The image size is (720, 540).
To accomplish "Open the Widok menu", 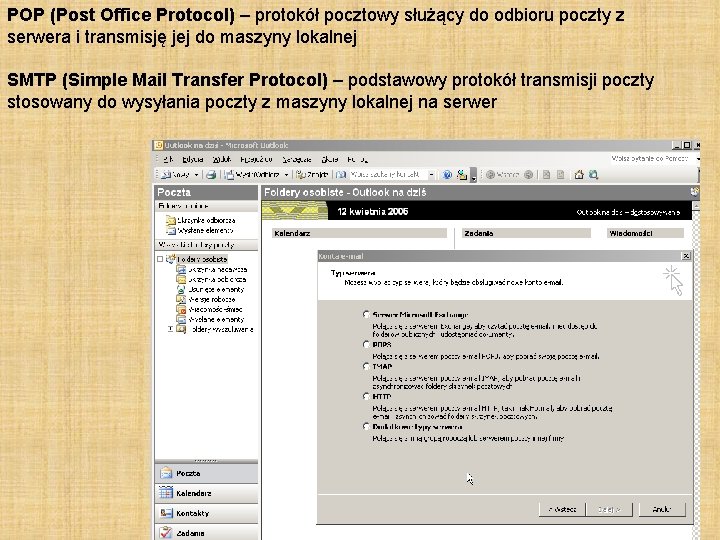I will coord(222,159).
